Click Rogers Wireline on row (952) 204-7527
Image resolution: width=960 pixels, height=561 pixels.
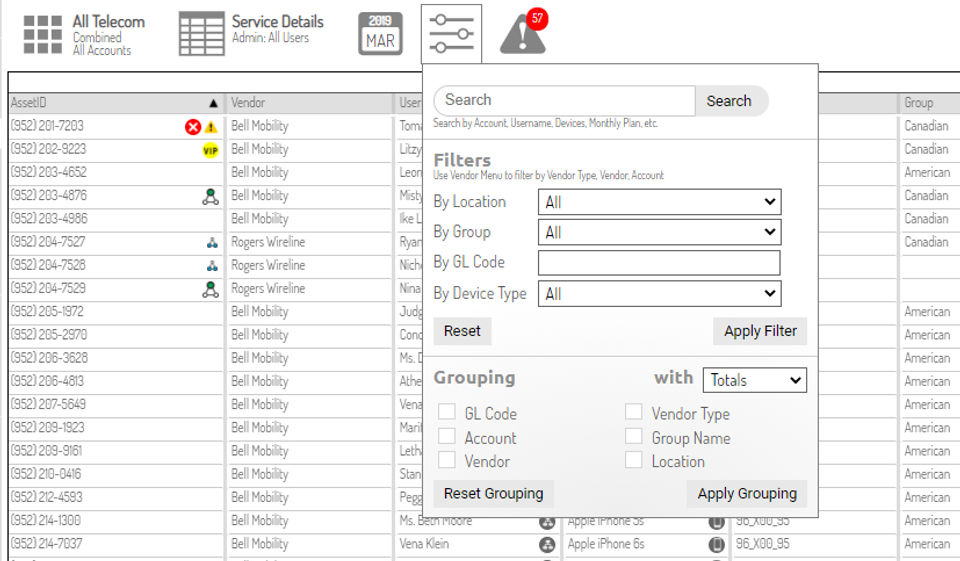point(268,243)
